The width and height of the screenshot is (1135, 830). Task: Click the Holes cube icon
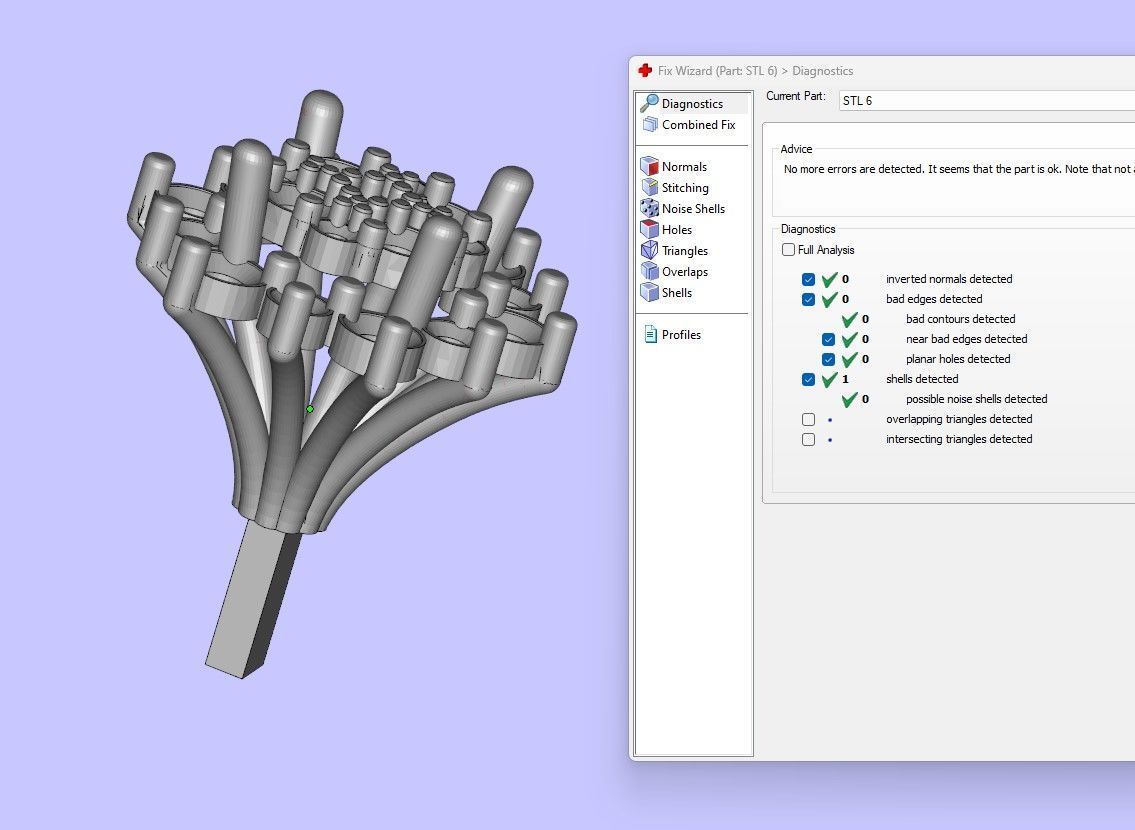point(649,229)
